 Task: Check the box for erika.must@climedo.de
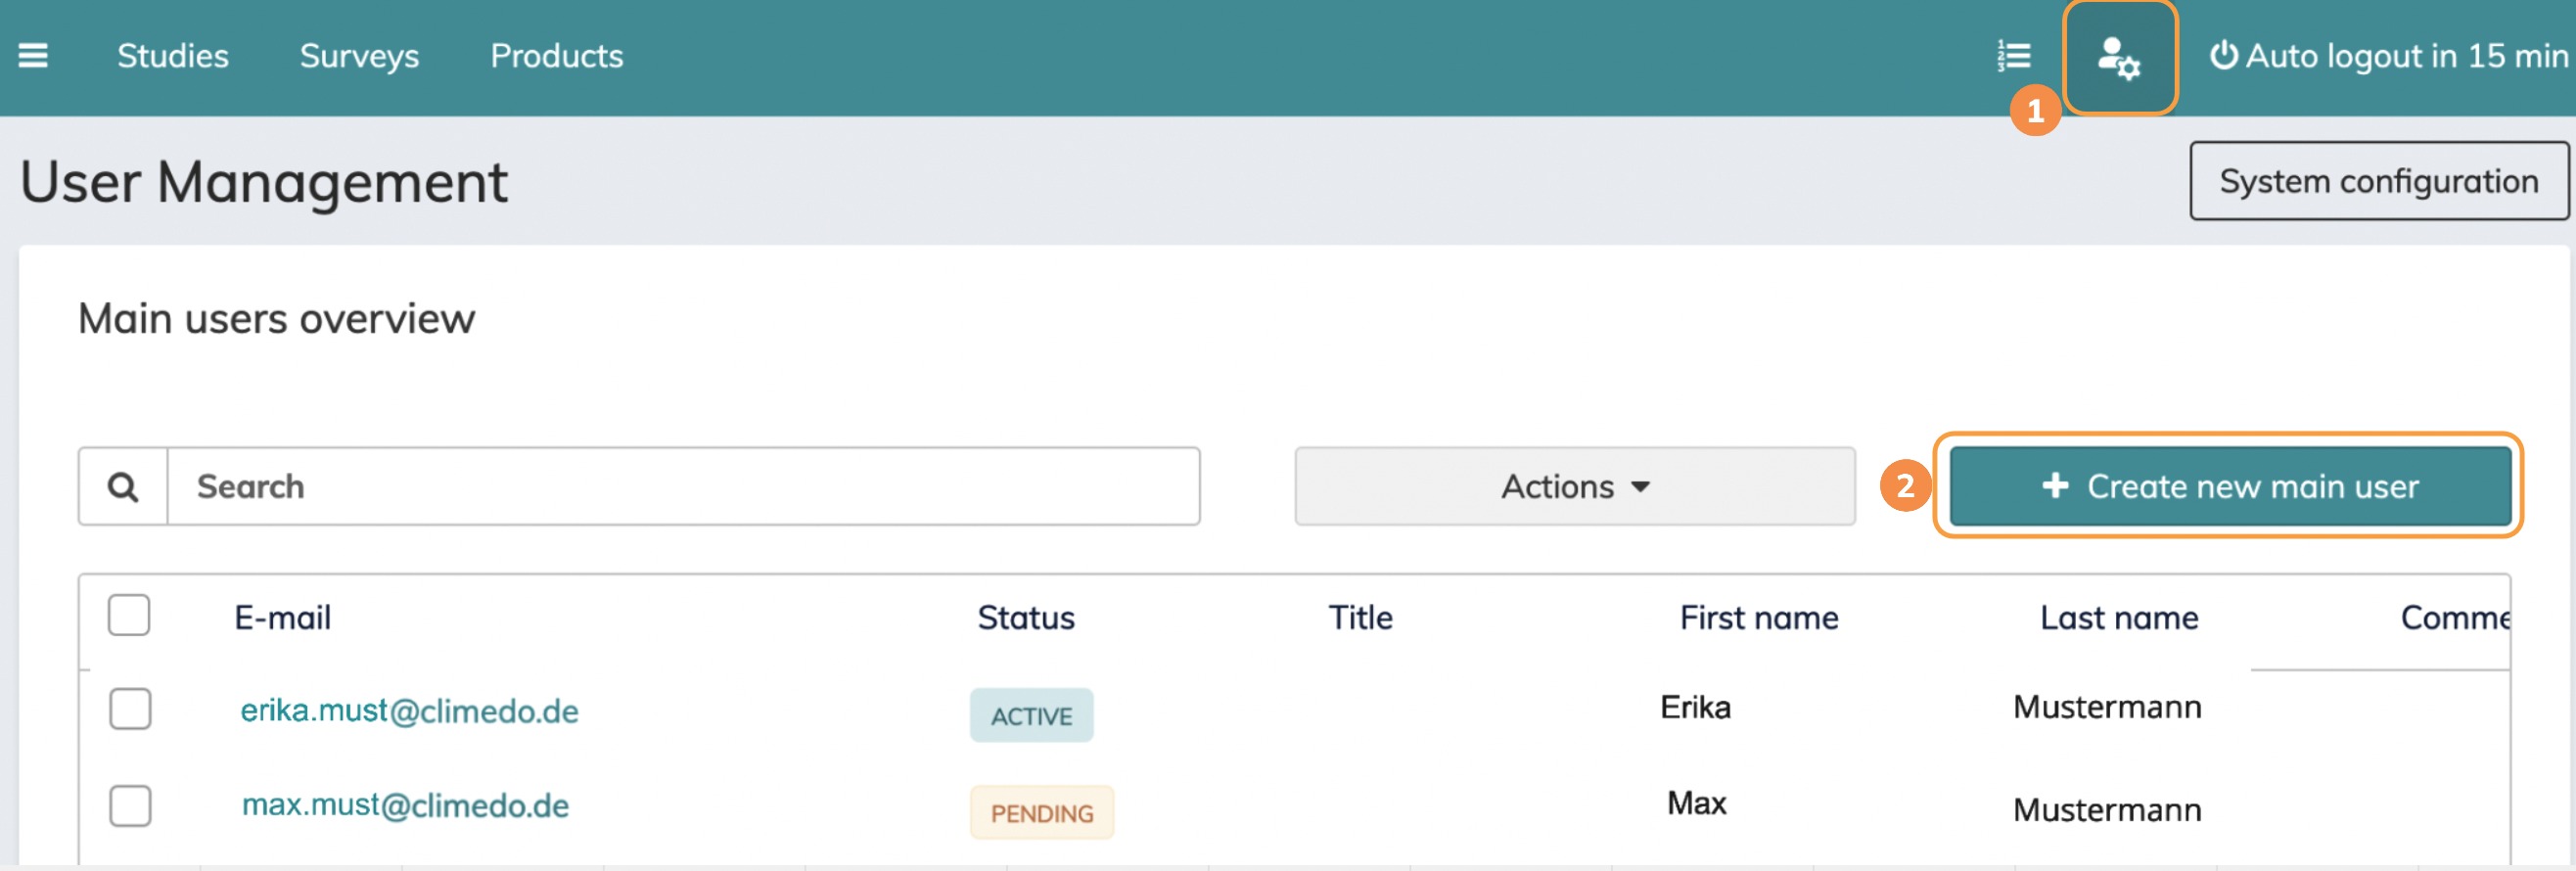(130, 709)
